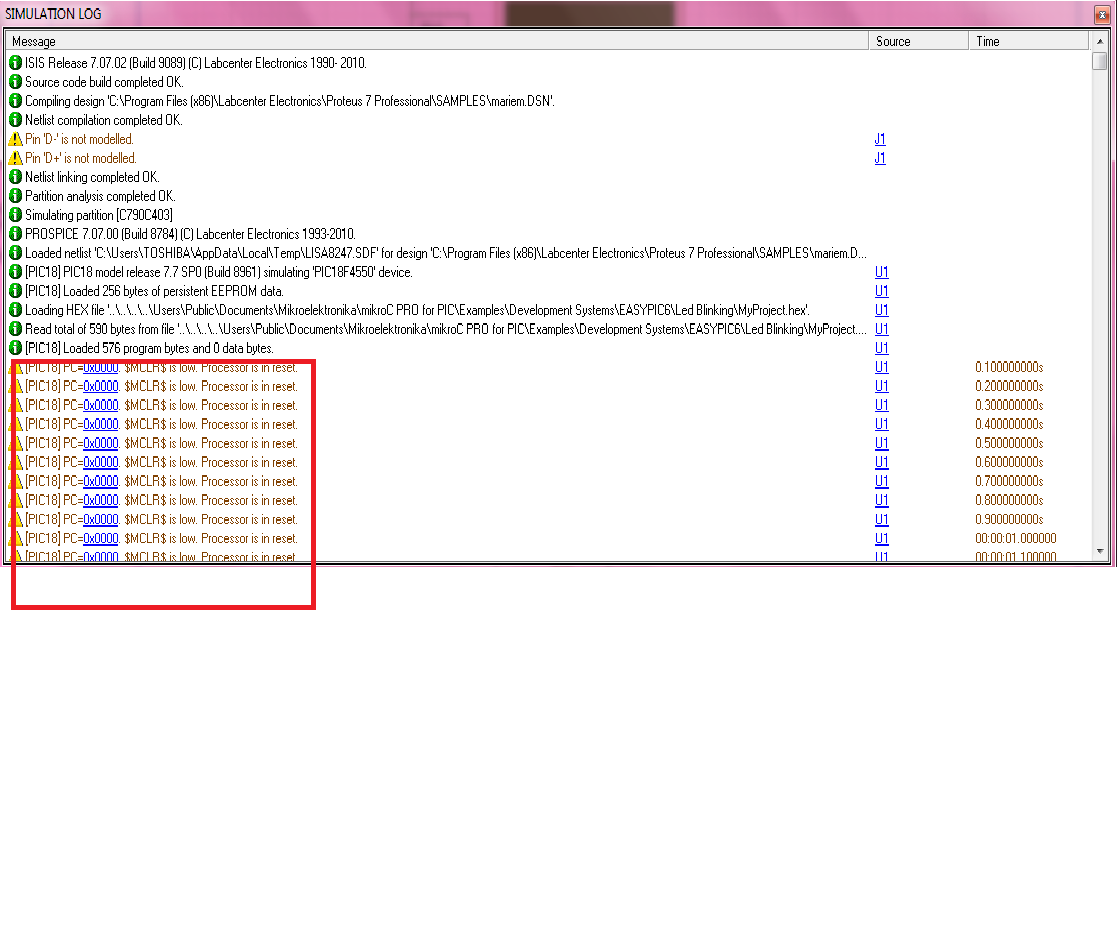The height and width of the screenshot is (948, 1117).
Task: Open U1 link for Read total of 590 bytes row
Action: coord(881,329)
